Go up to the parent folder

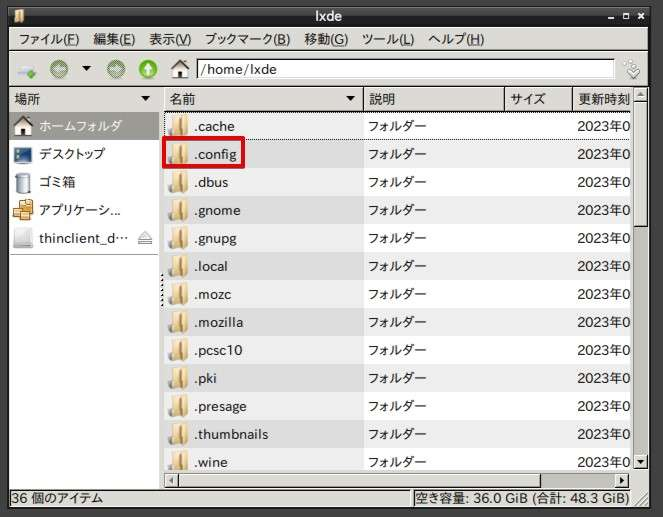click(148, 69)
